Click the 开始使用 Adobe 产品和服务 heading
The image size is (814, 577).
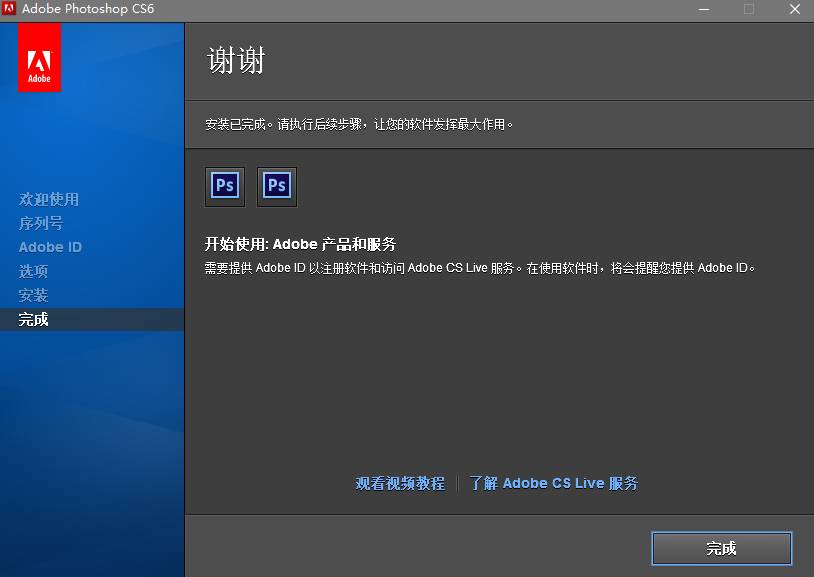(x=302, y=244)
